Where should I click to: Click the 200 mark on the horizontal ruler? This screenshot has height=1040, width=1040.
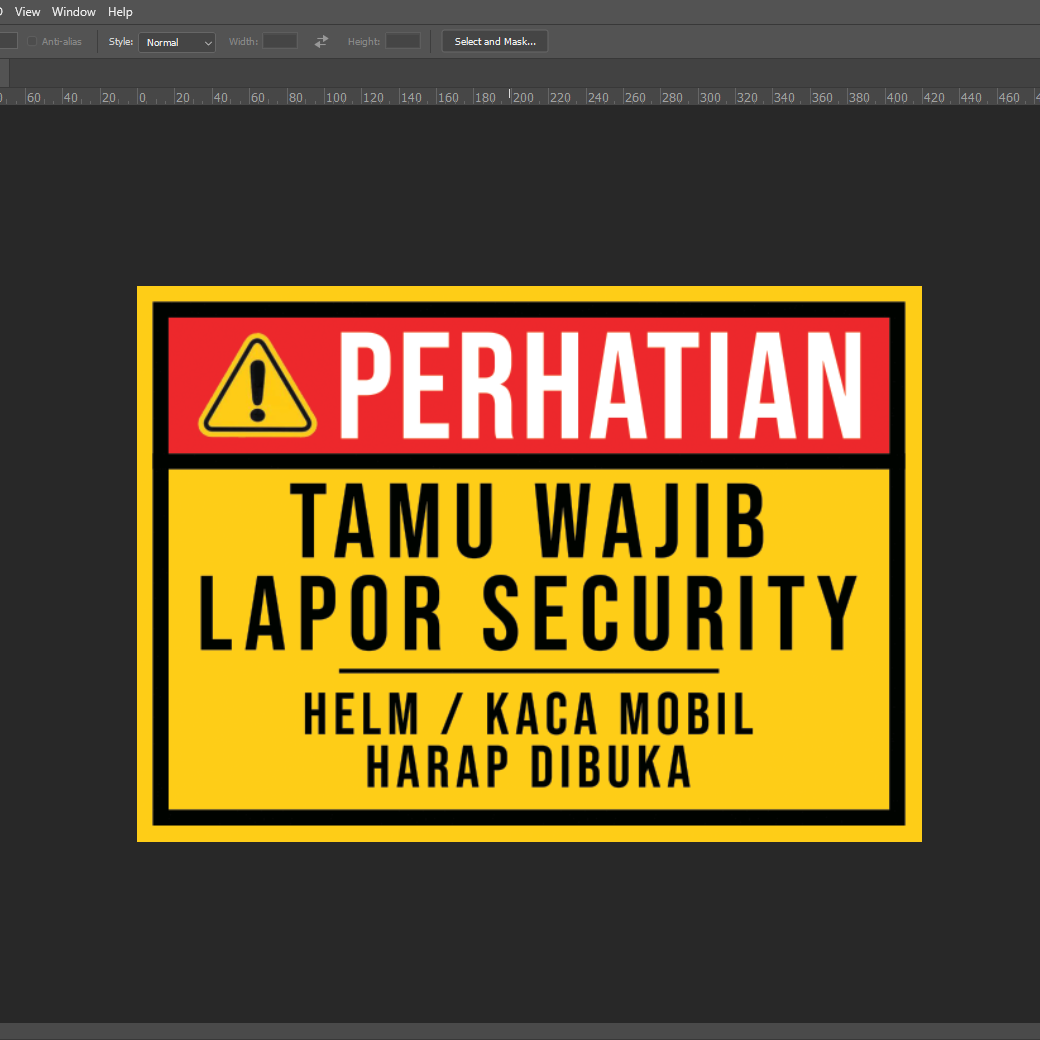coord(522,98)
